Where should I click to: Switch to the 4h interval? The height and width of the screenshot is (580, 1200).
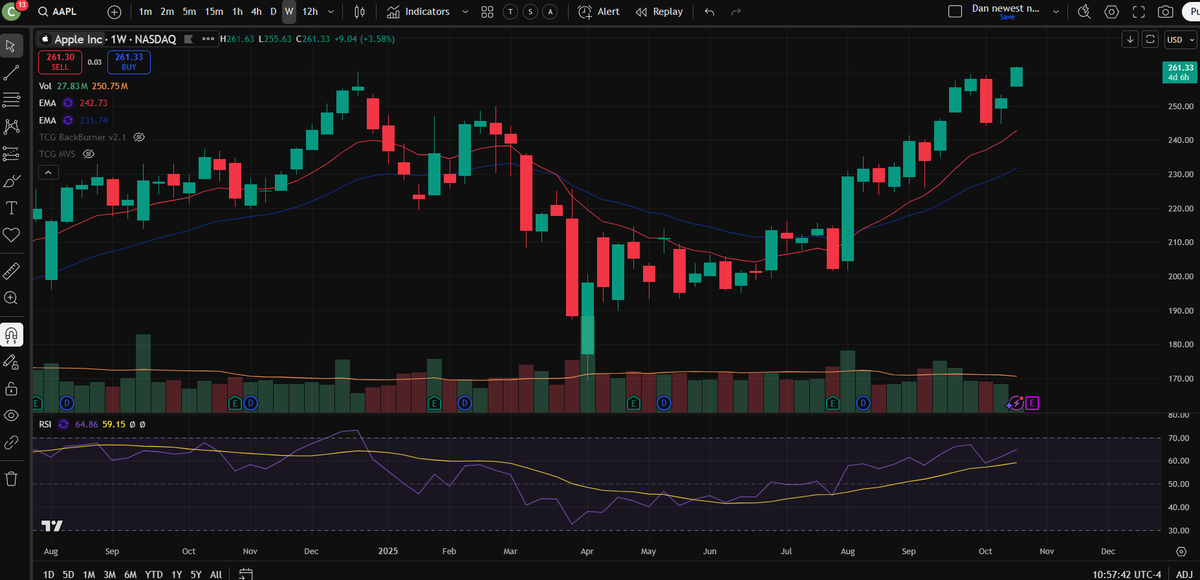coord(257,12)
